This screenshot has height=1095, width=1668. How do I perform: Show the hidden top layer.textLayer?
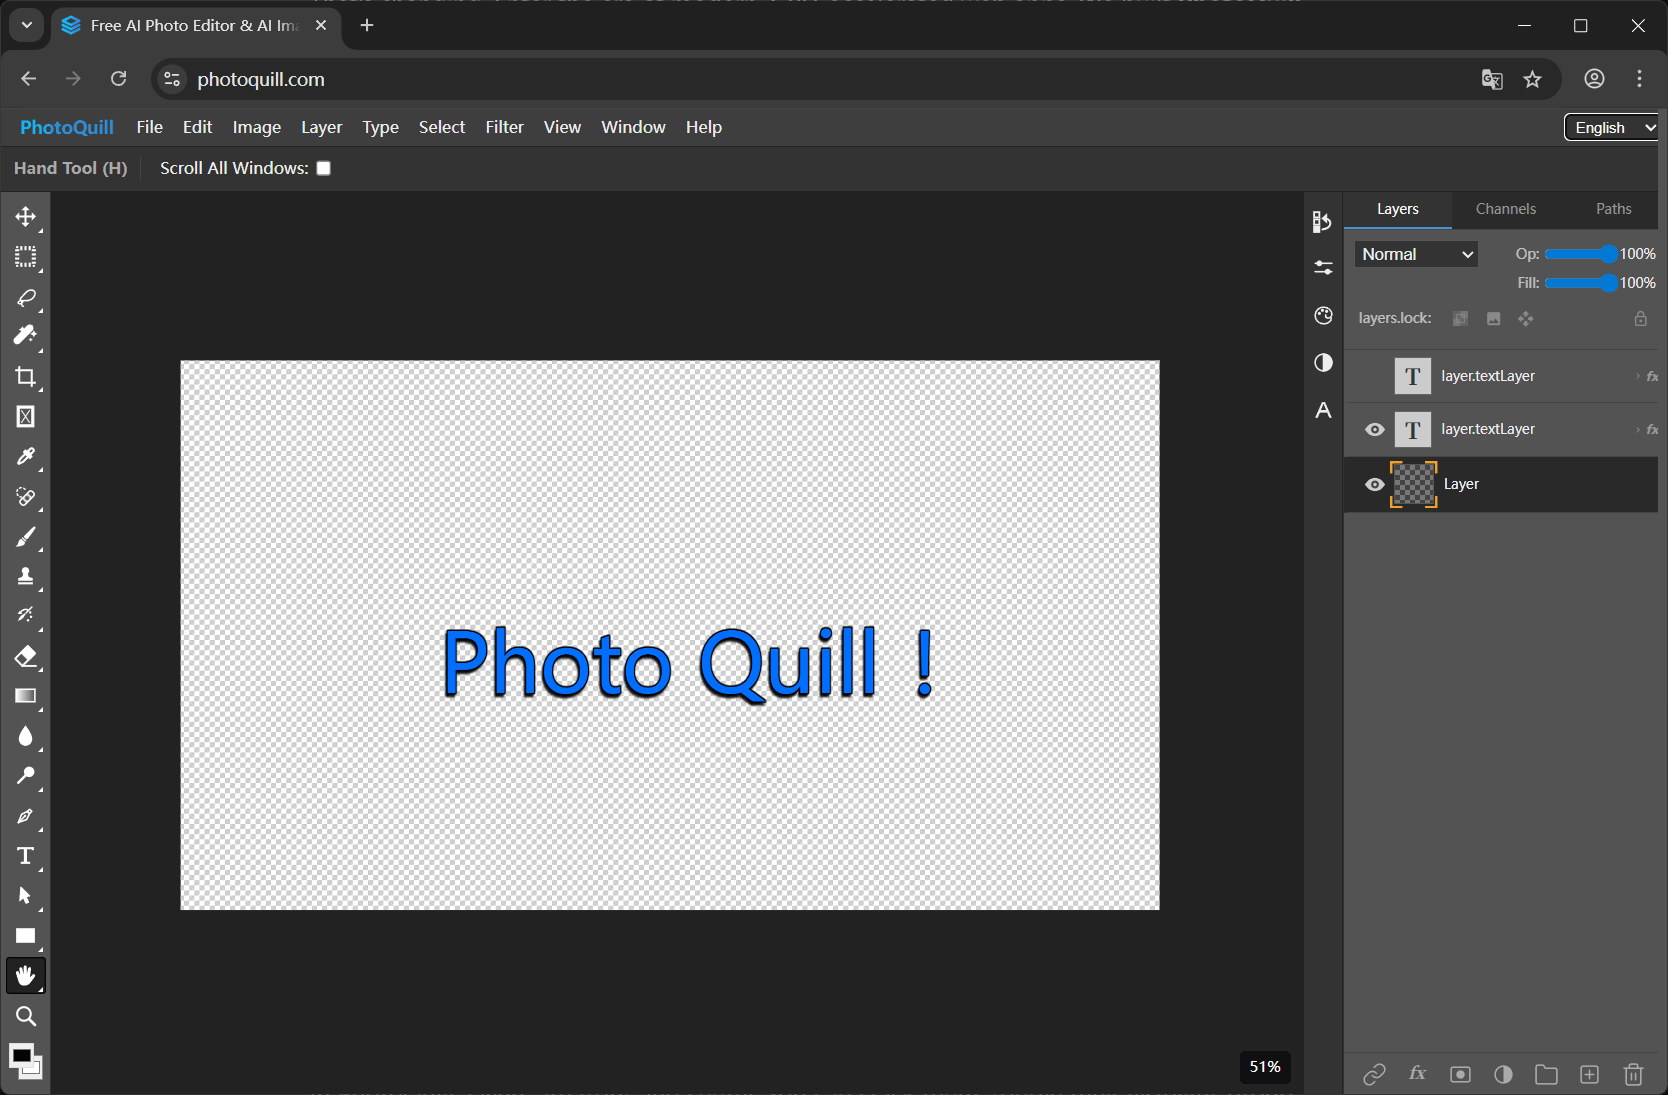pyautogui.click(x=1375, y=376)
